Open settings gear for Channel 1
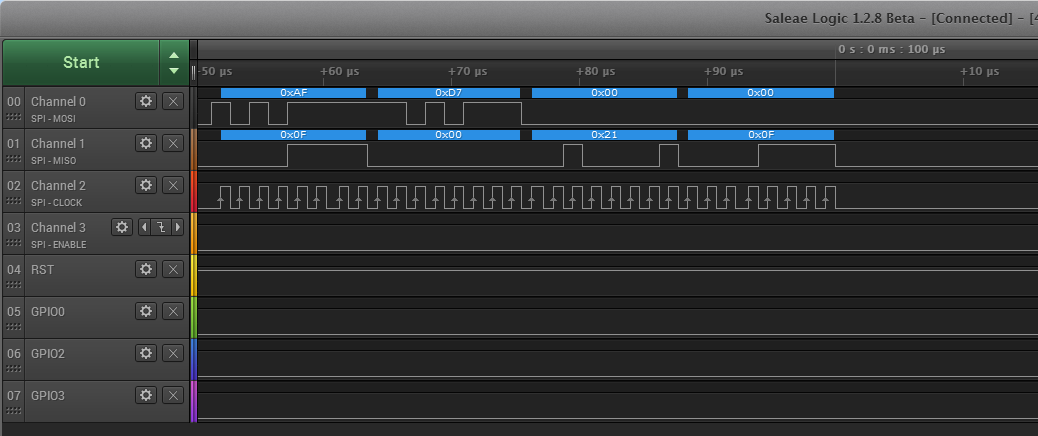1038x436 pixels. 146,143
